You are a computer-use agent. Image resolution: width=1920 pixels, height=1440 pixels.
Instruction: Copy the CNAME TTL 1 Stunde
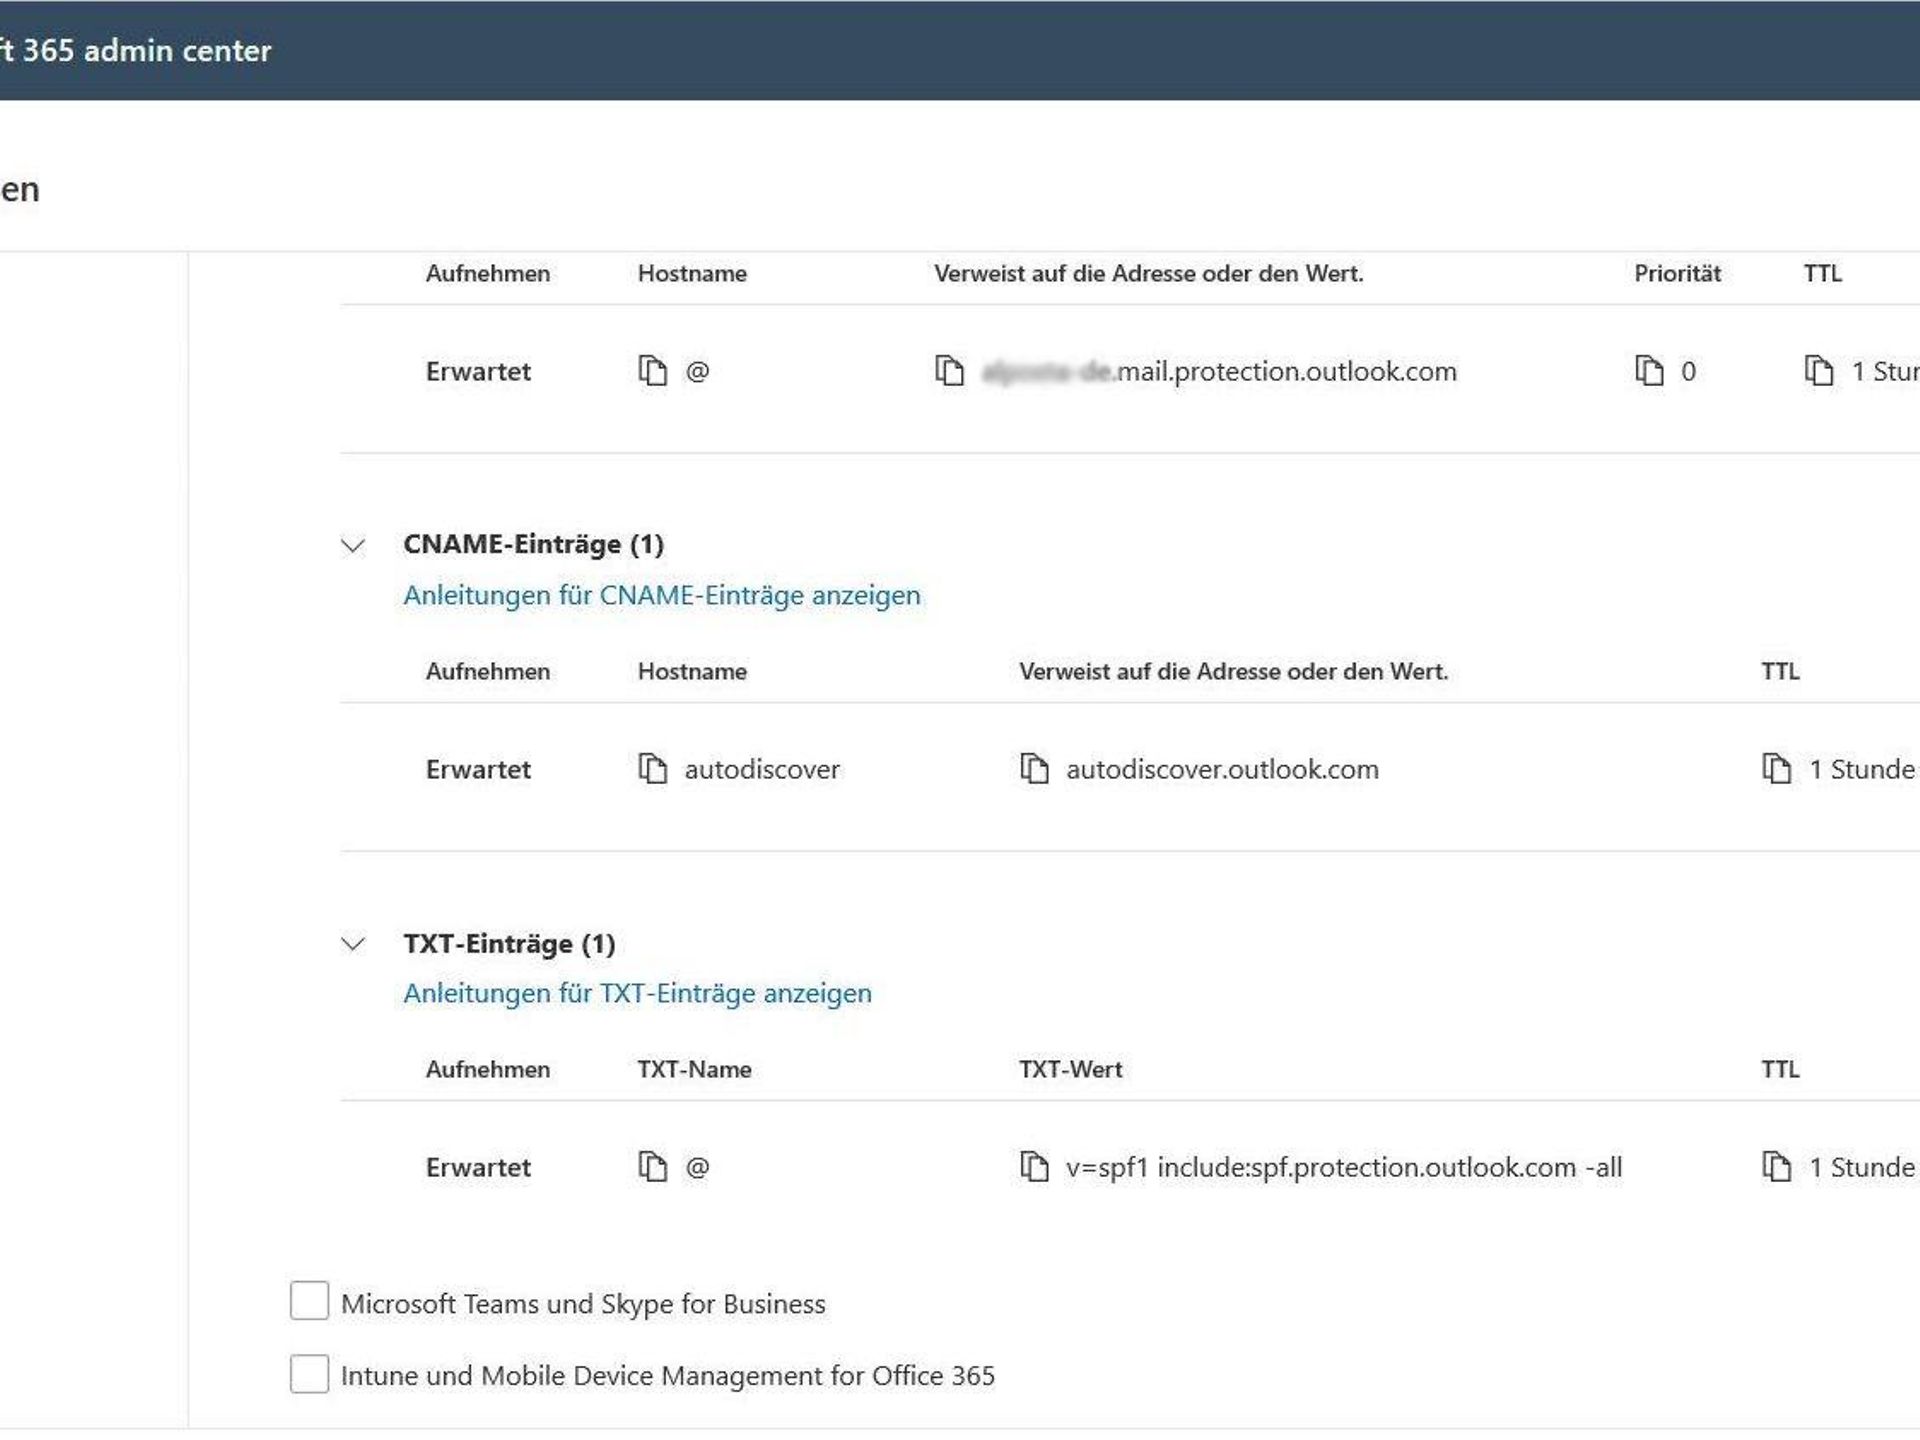pyautogui.click(x=1776, y=768)
